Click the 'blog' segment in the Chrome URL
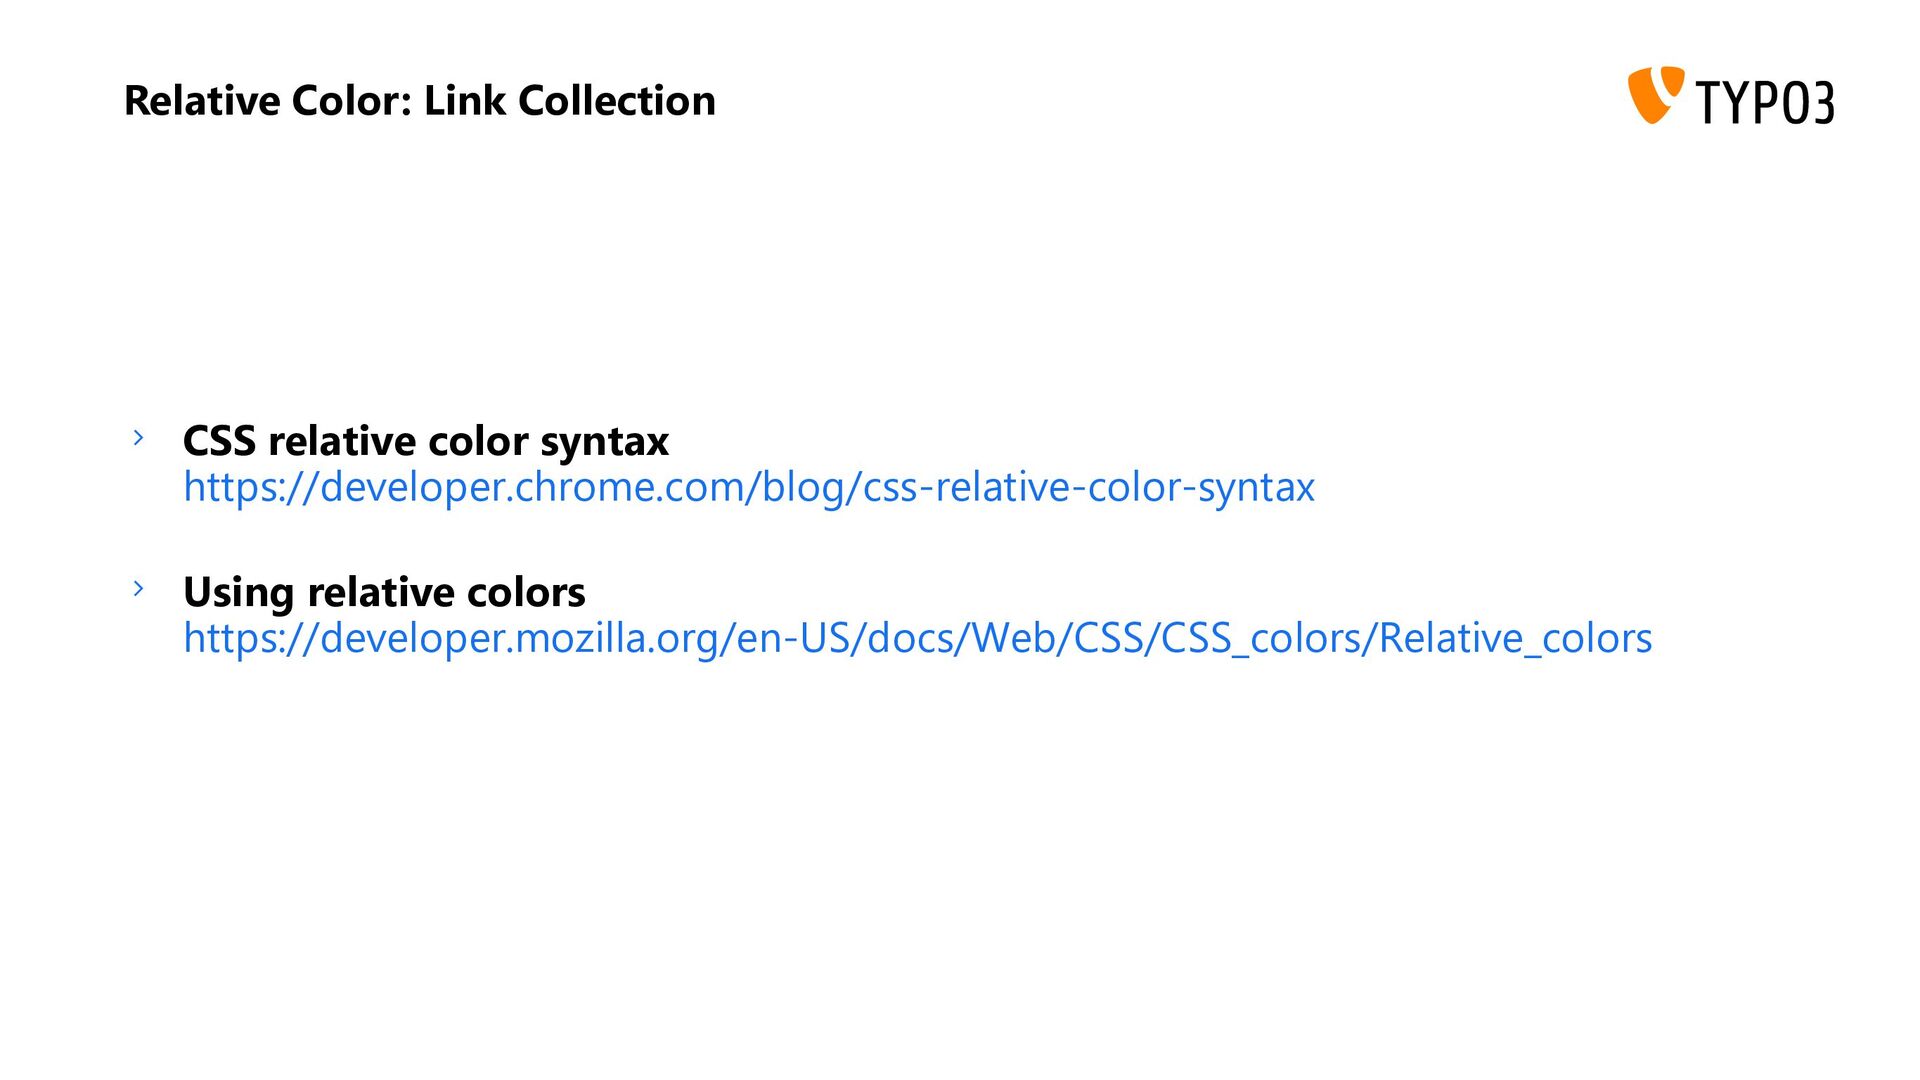Image resolution: width=1920 pixels, height=1080 pixels. [x=803, y=488]
